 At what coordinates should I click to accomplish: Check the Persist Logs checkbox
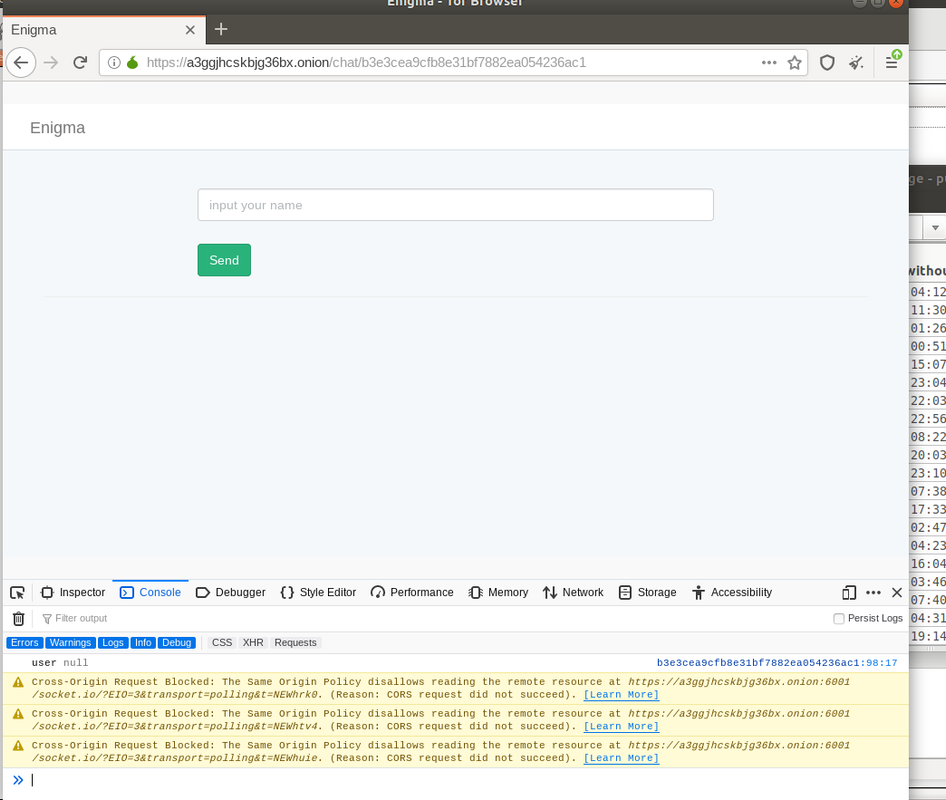pyautogui.click(x=839, y=618)
